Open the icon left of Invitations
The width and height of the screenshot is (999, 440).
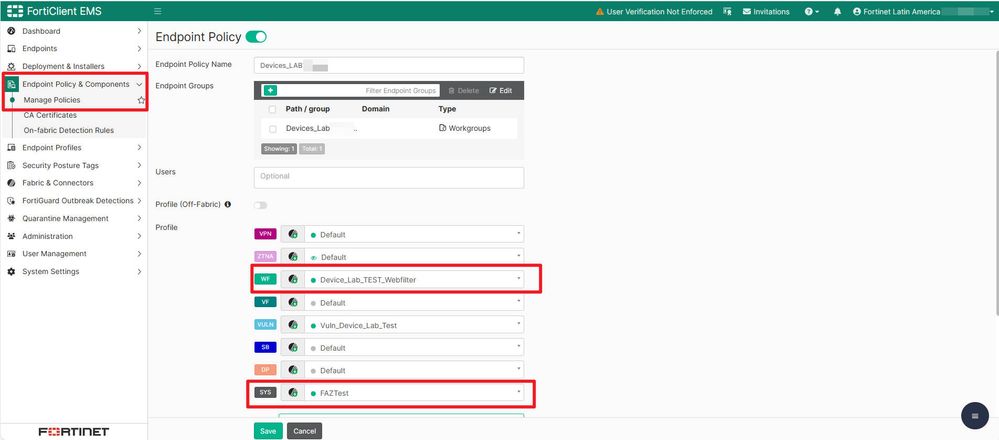coord(728,11)
